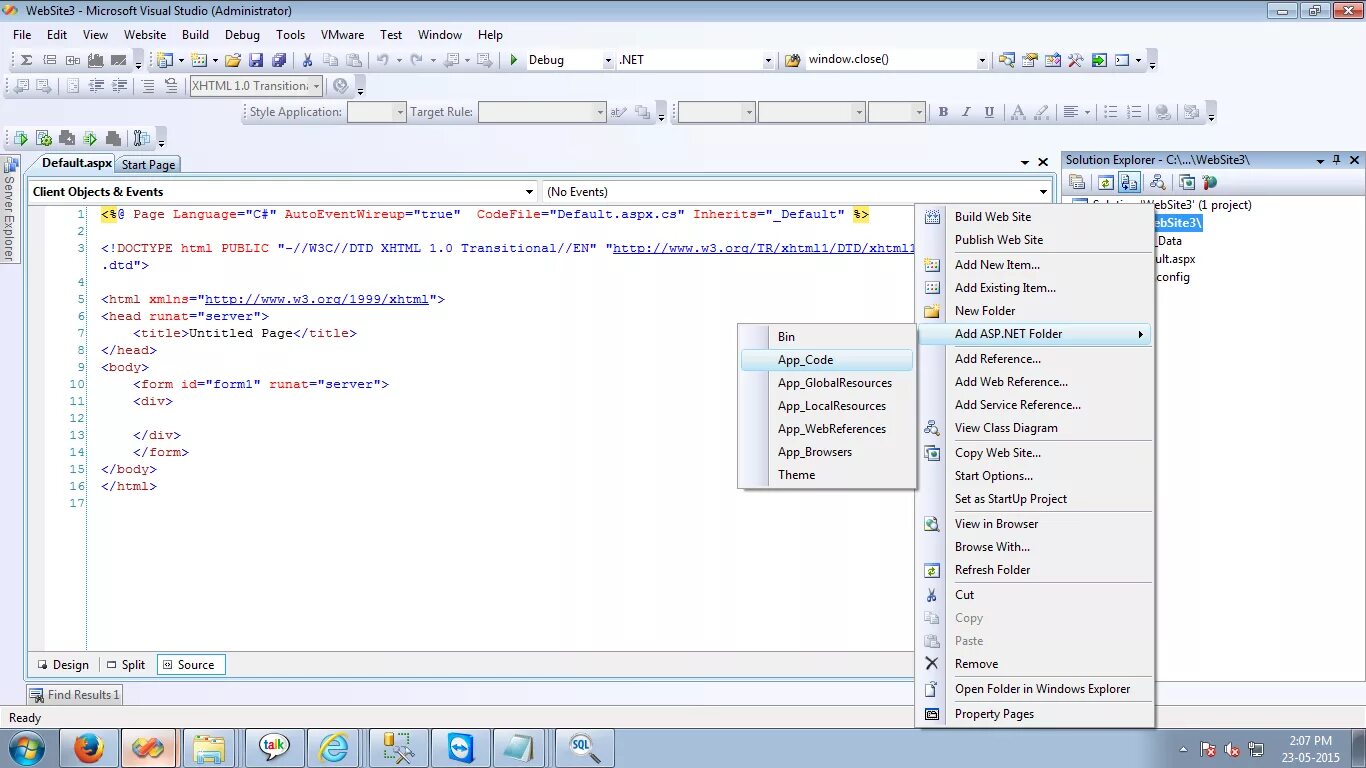Switch editor to Source view
This screenshot has width=1366, height=768.
point(190,665)
